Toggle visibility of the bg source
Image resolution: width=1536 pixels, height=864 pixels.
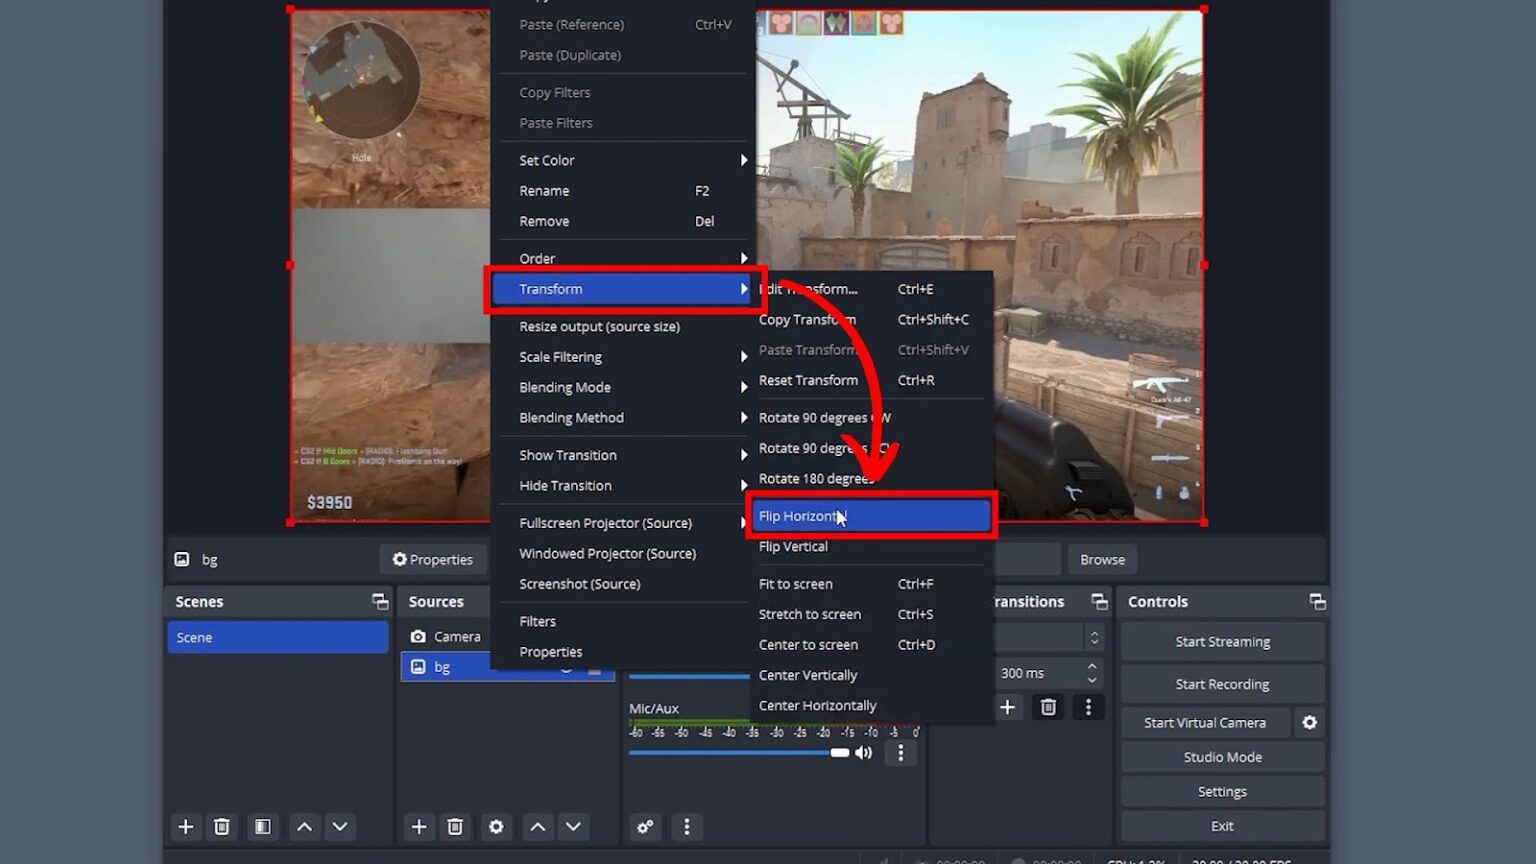[x=566, y=666]
